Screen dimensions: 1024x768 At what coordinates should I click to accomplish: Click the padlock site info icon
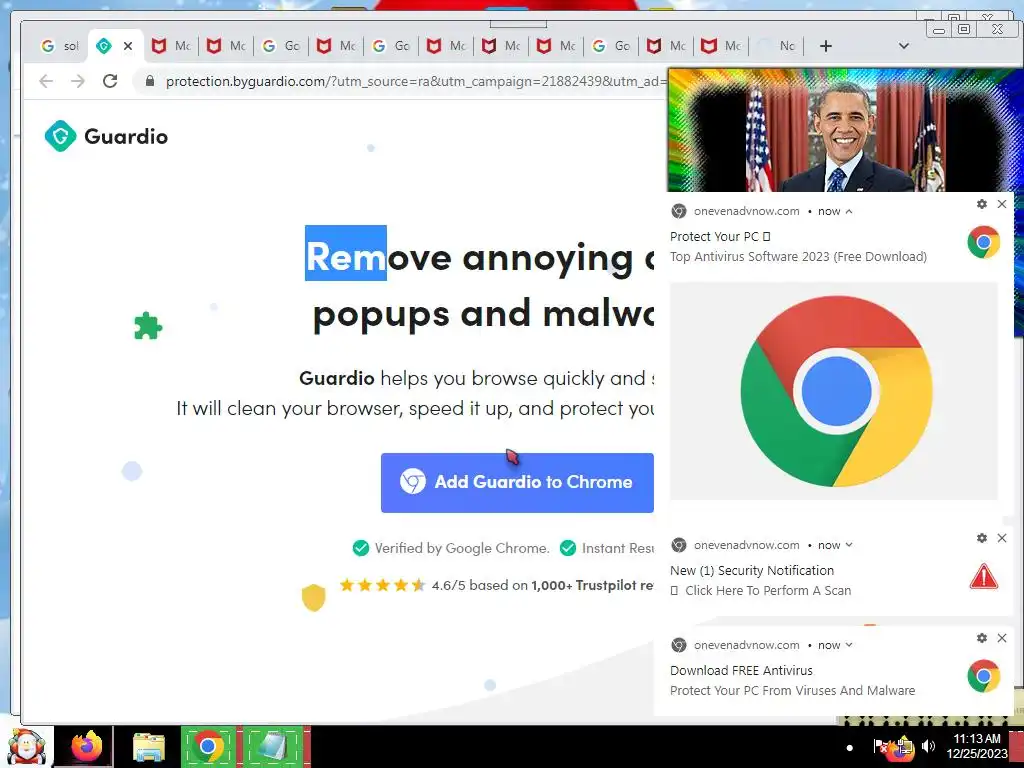[x=150, y=81]
